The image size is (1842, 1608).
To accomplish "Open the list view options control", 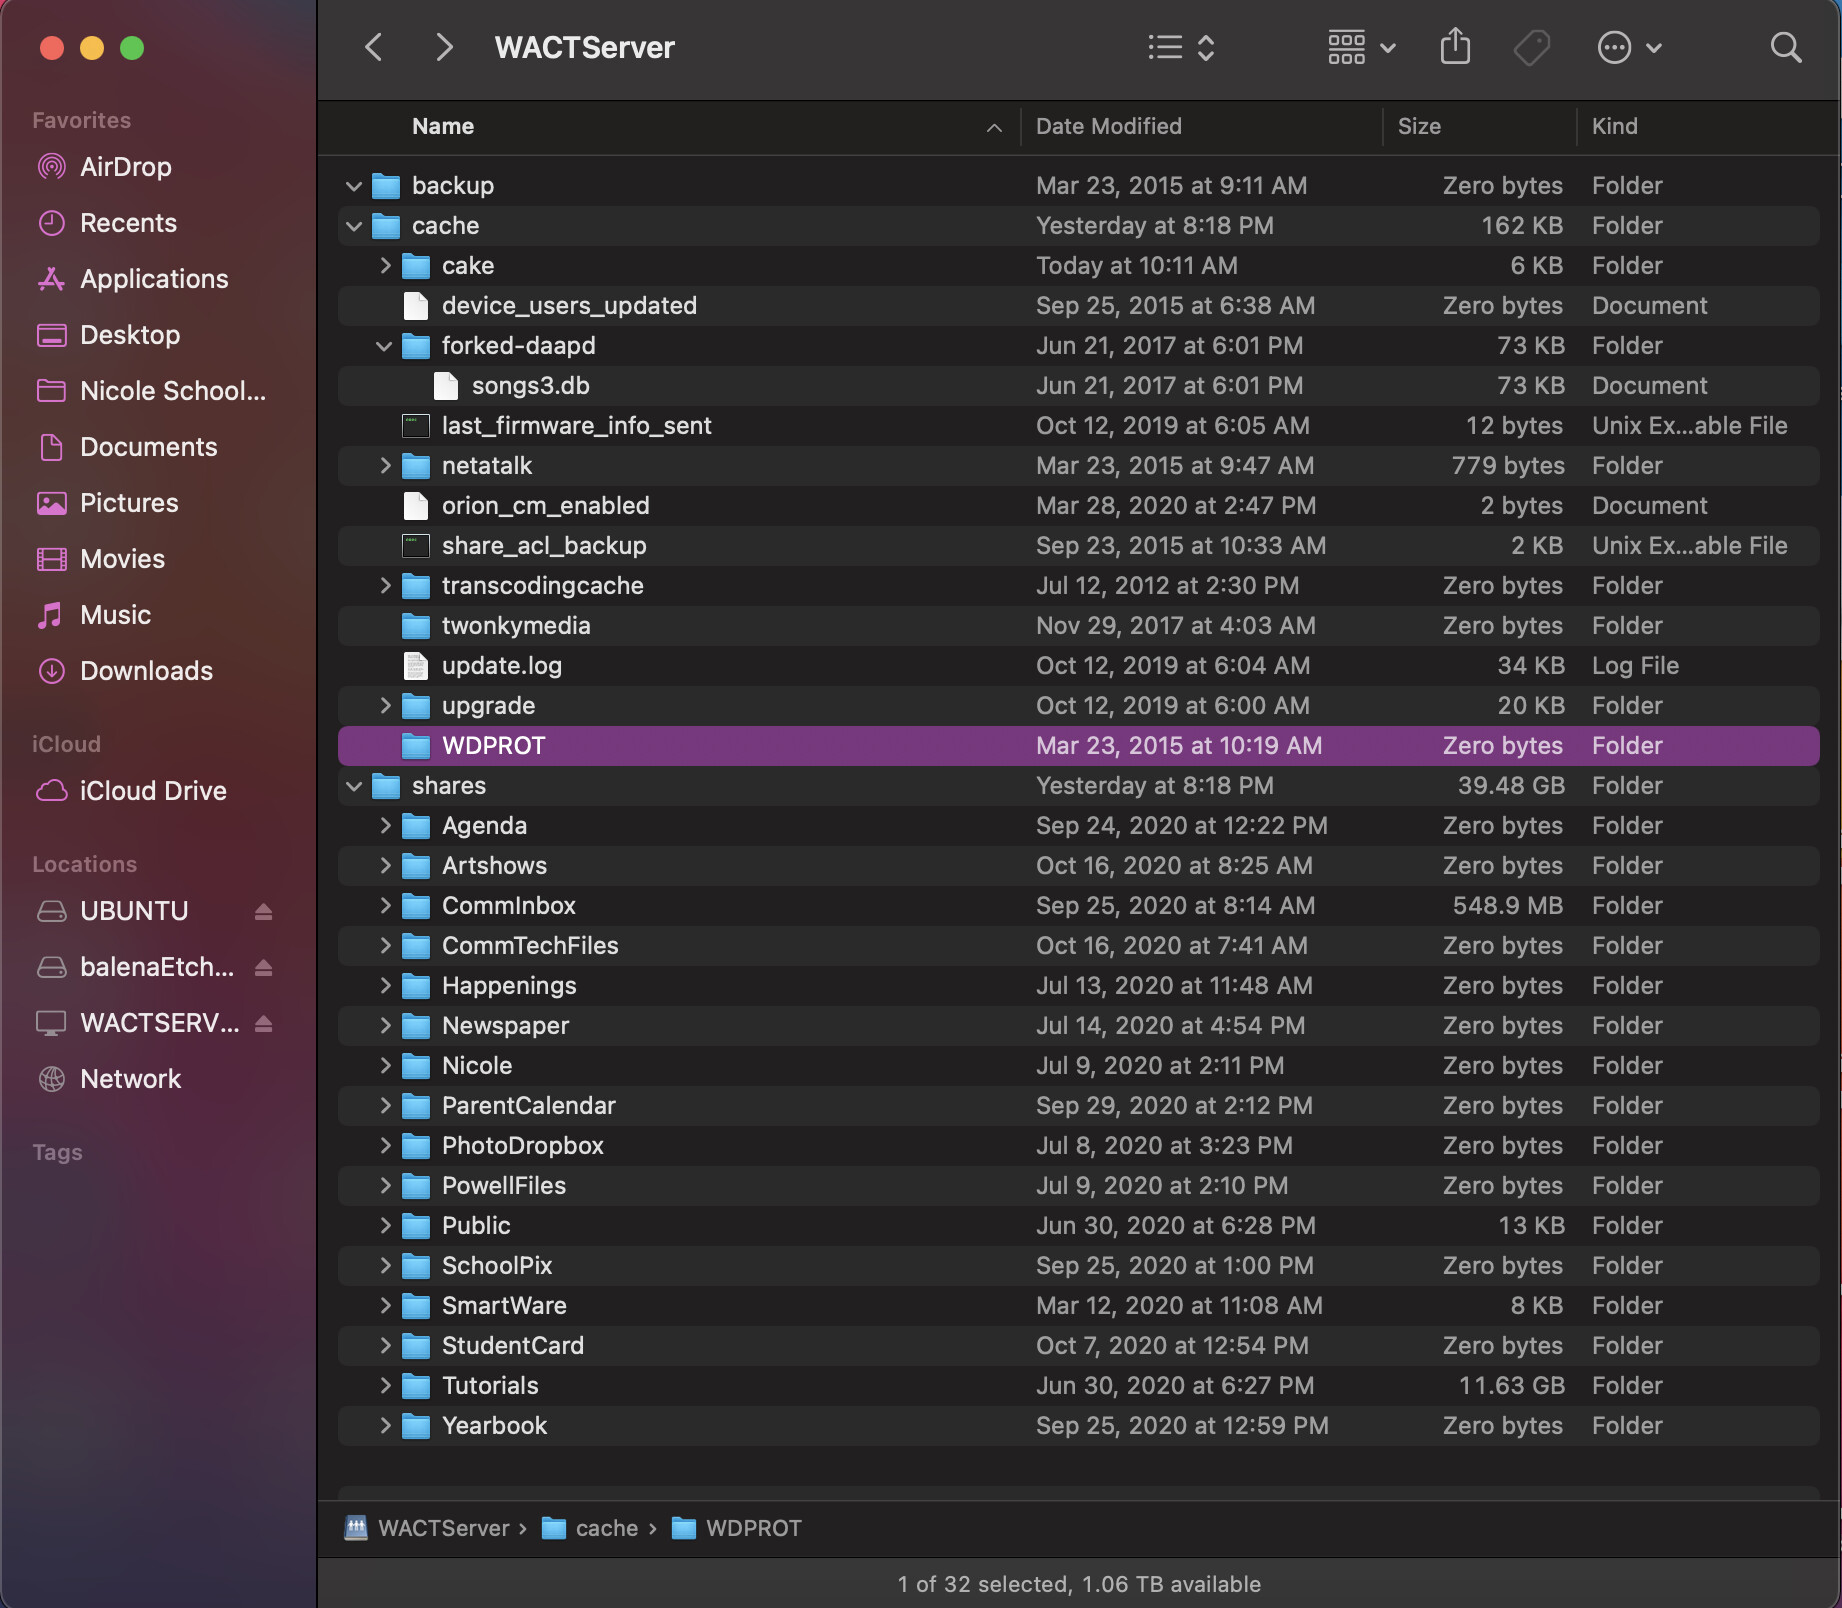I will click(1181, 47).
